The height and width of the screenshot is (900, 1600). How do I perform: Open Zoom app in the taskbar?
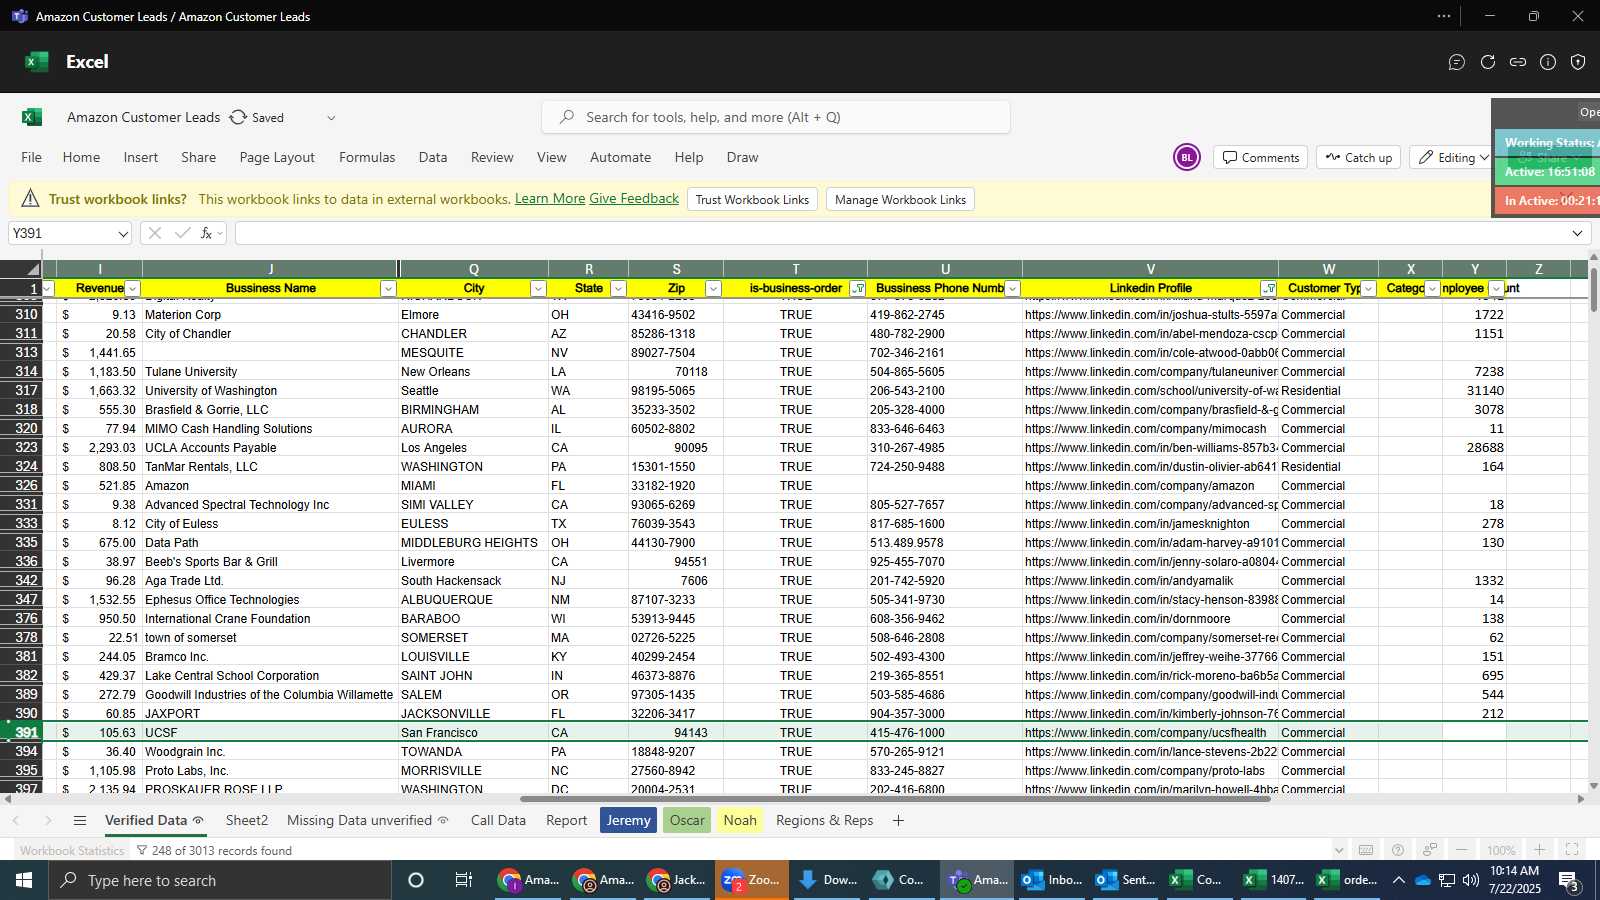click(x=751, y=880)
